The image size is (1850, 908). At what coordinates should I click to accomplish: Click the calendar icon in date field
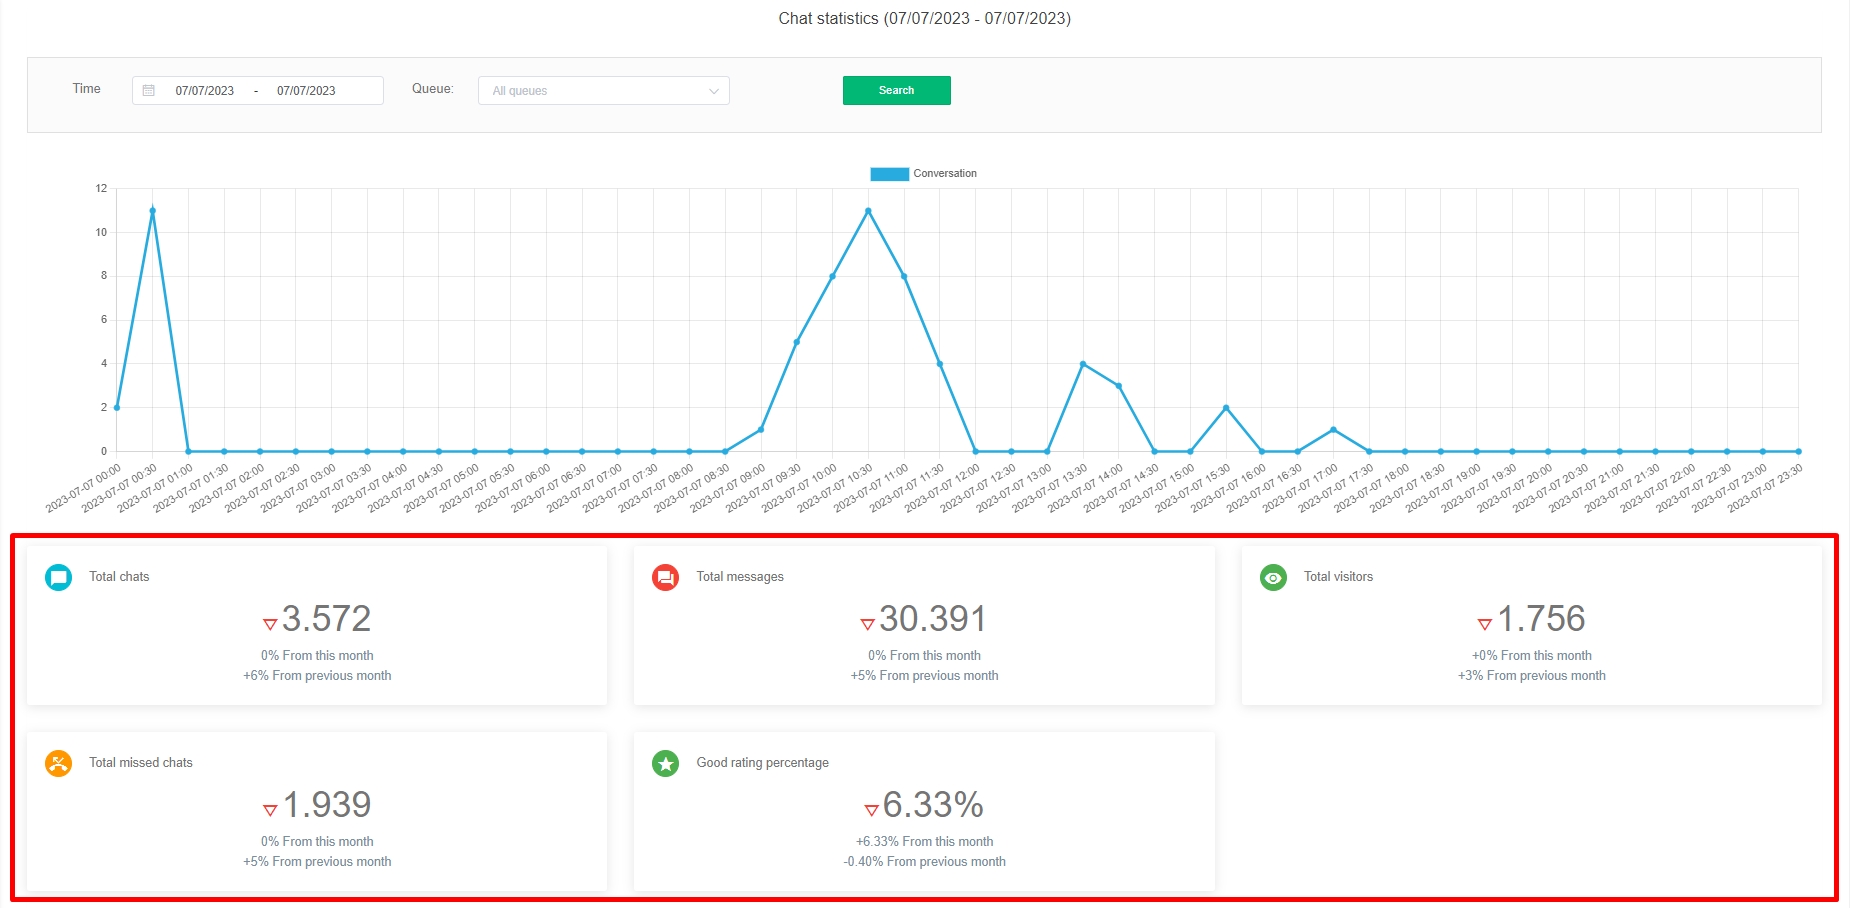(149, 91)
